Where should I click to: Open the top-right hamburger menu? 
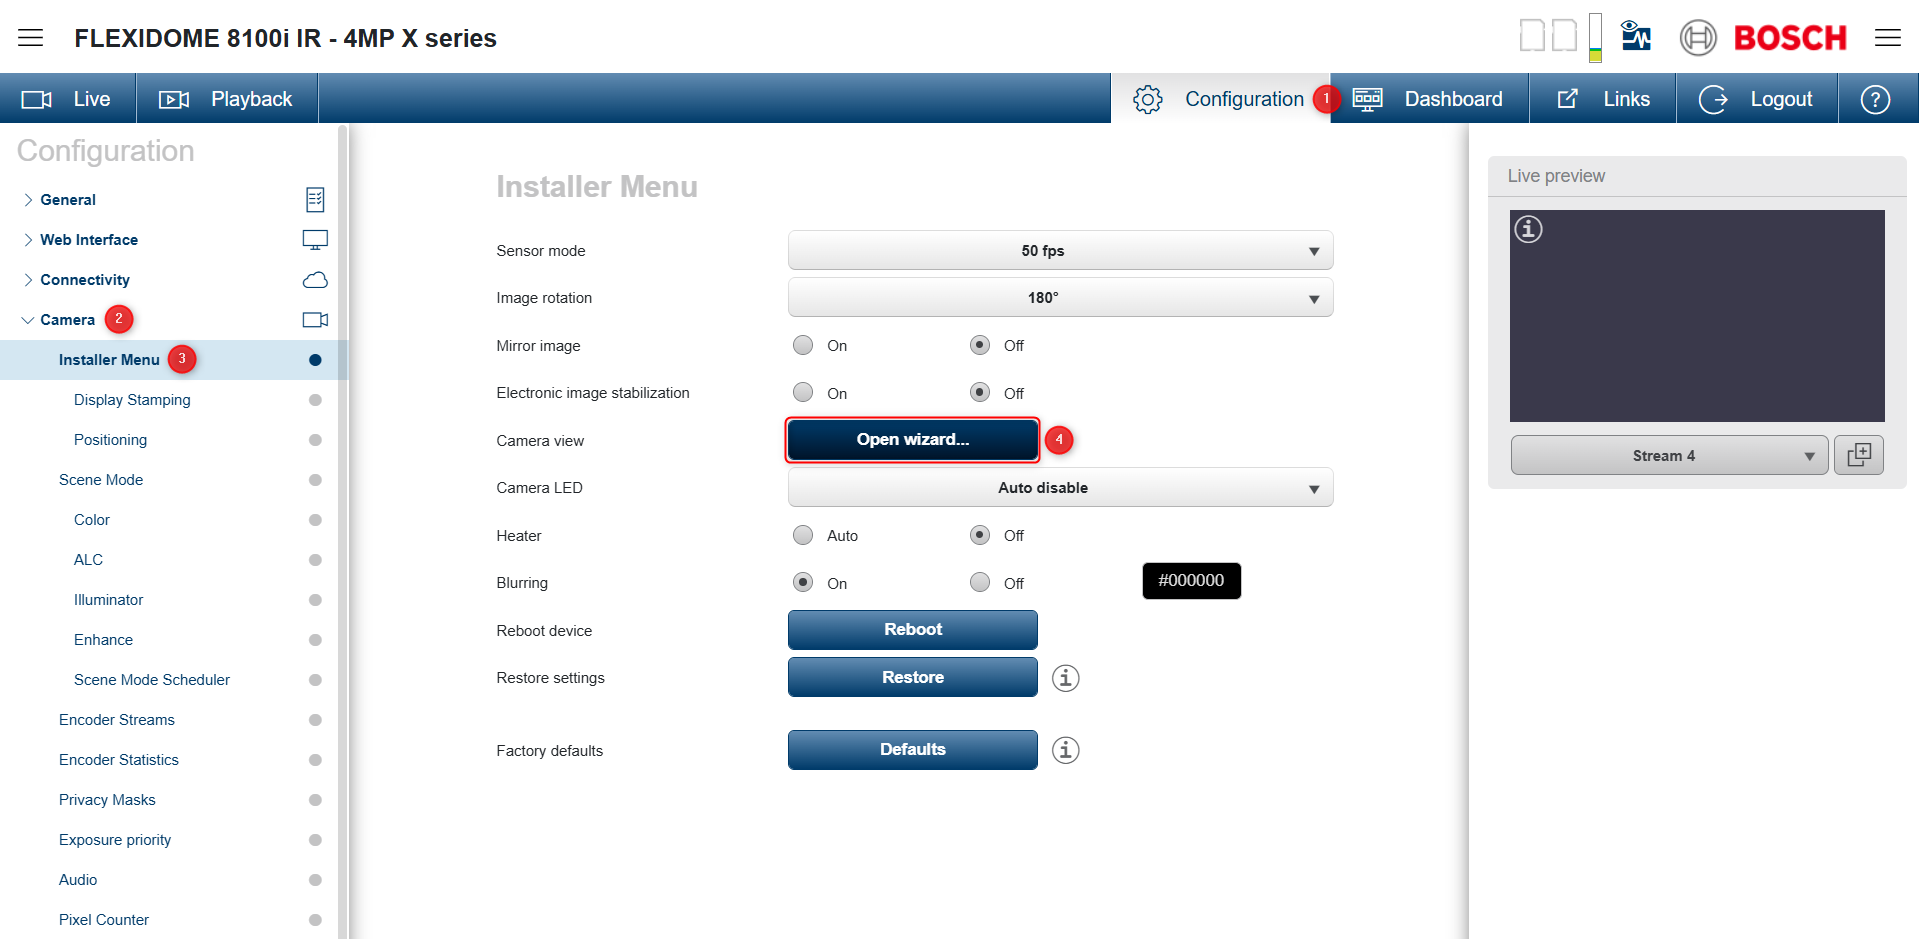(x=1888, y=38)
